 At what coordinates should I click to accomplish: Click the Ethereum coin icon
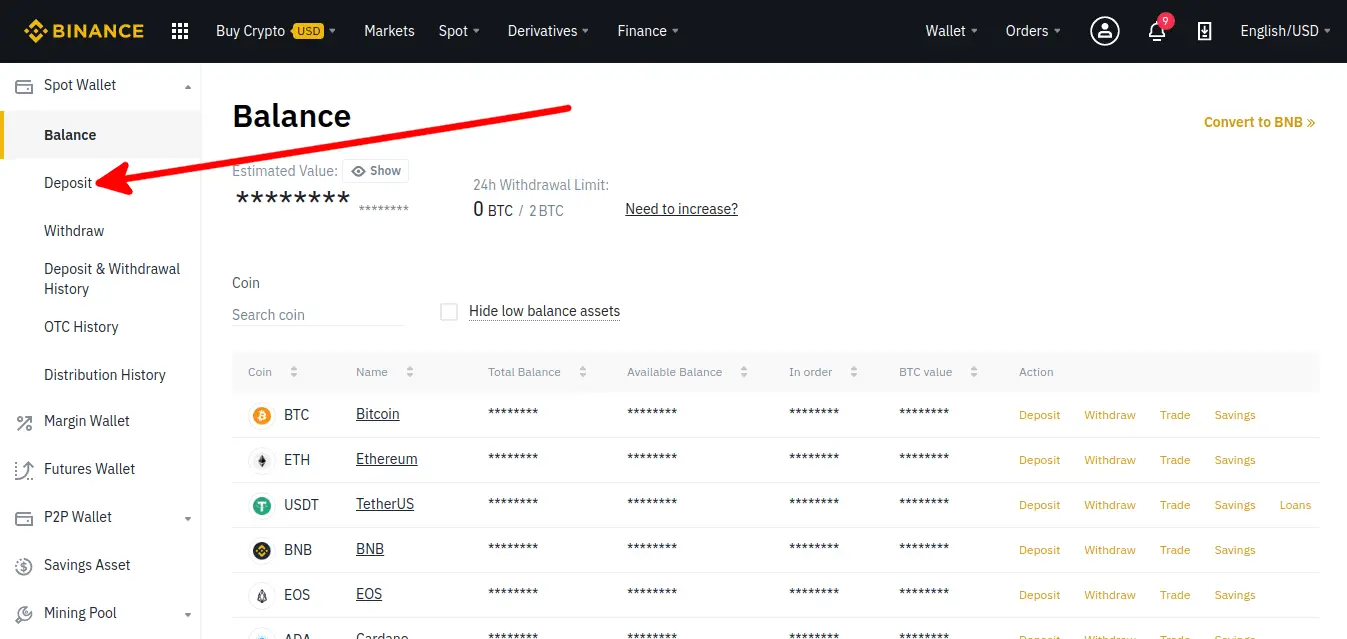[x=262, y=460]
